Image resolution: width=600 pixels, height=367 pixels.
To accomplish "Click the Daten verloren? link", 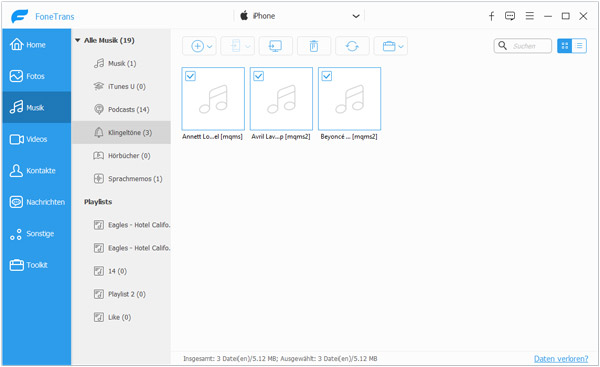I will click(x=561, y=359).
